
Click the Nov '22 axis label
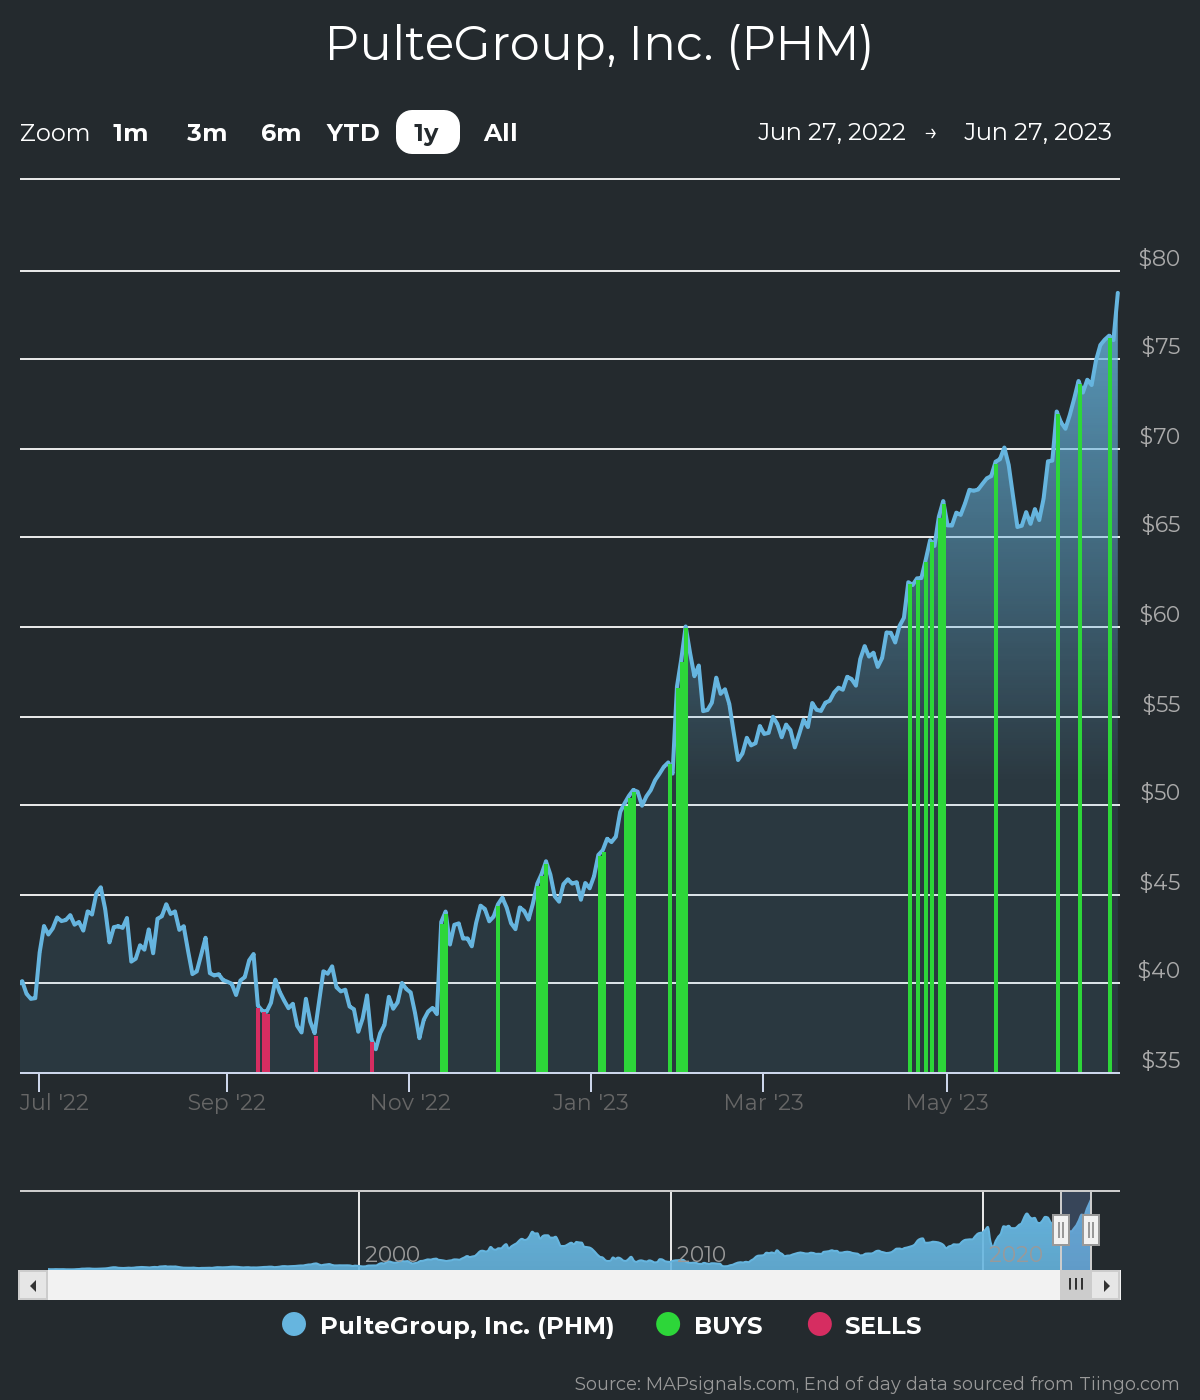point(410,1102)
